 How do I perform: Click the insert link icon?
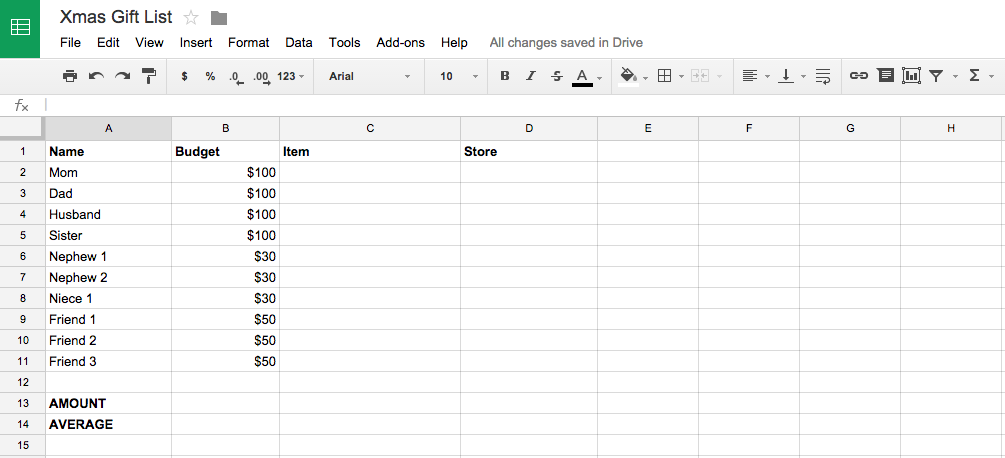[858, 76]
